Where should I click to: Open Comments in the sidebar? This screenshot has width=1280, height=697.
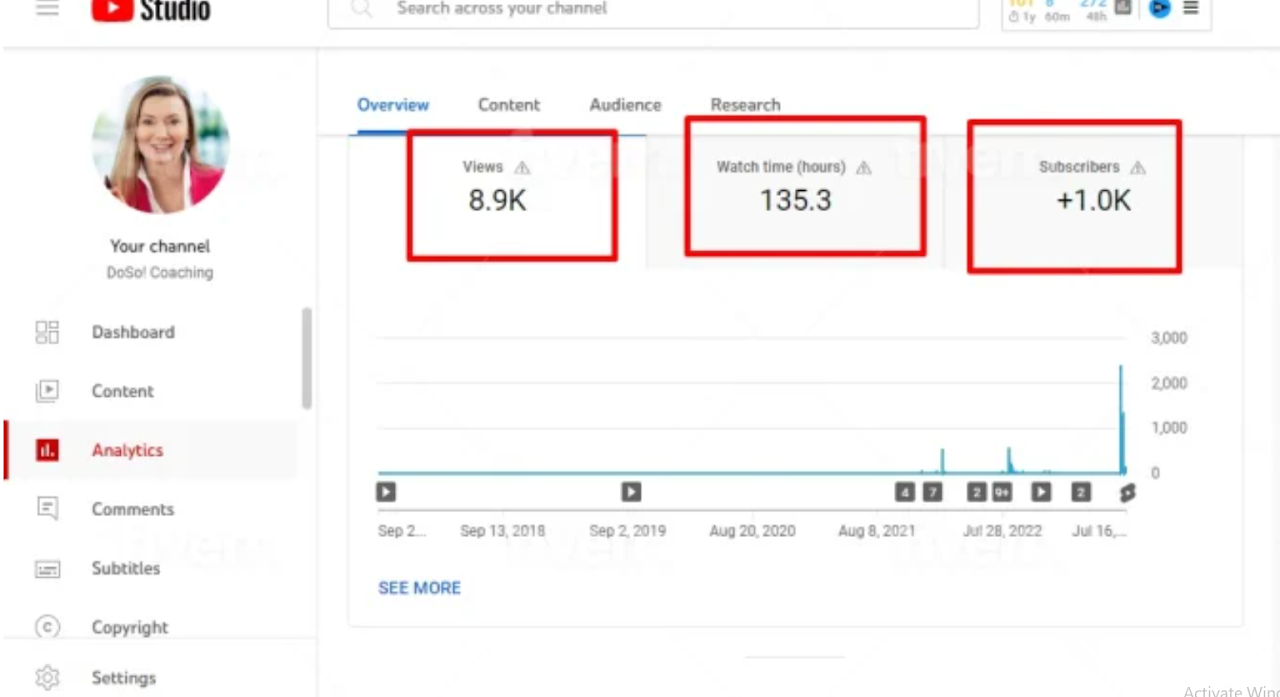pos(132,509)
